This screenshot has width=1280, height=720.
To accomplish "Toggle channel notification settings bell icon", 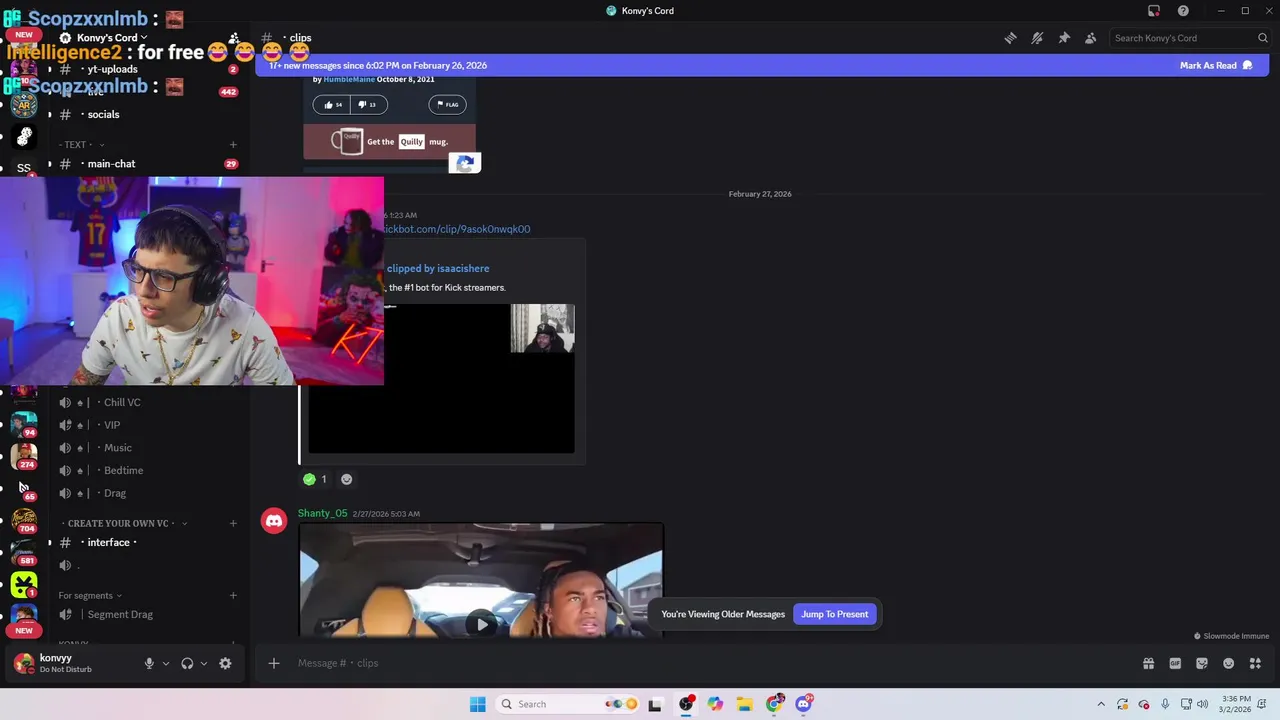I will [1037, 38].
